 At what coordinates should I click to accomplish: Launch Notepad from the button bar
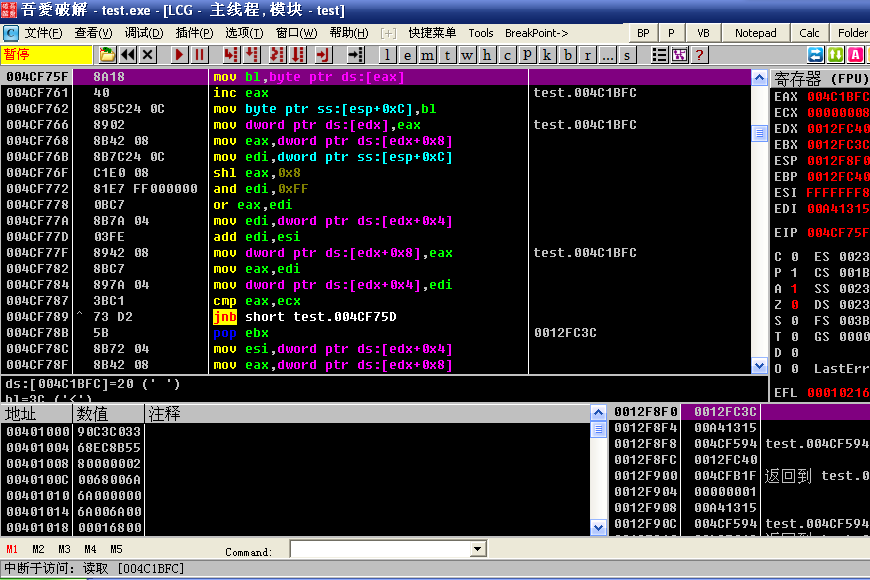click(x=756, y=33)
